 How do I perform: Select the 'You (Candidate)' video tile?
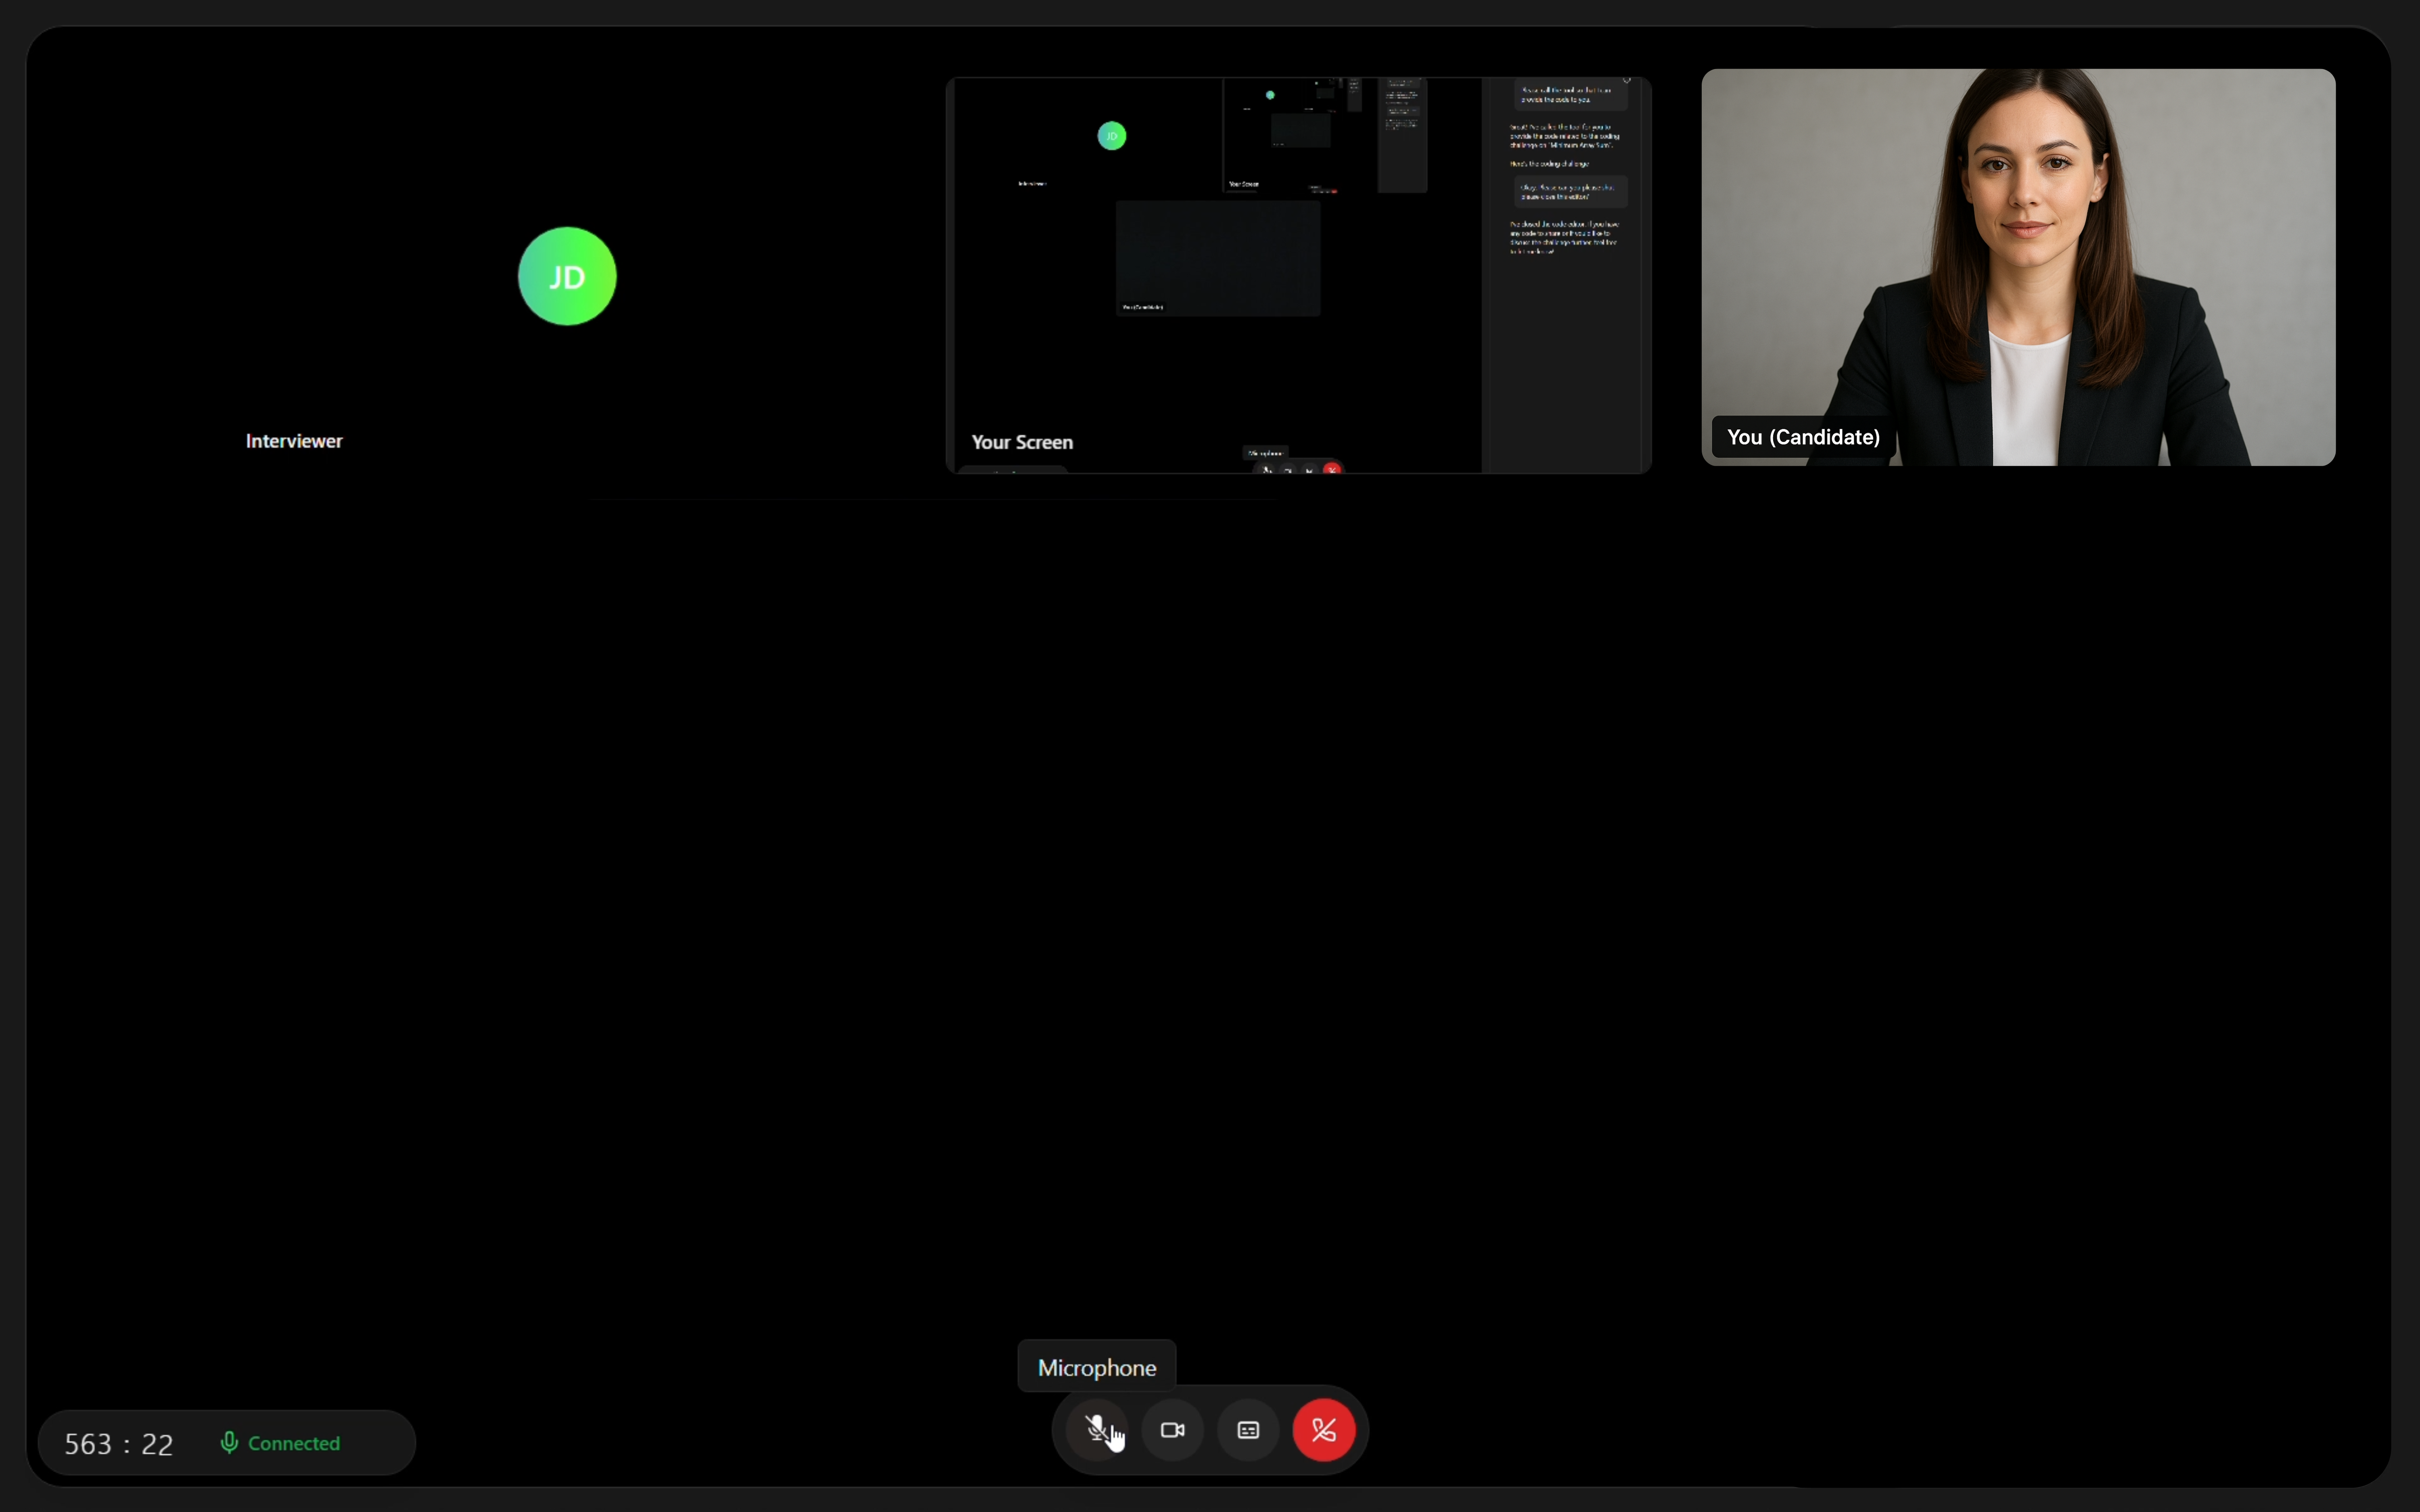click(2018, 267)
